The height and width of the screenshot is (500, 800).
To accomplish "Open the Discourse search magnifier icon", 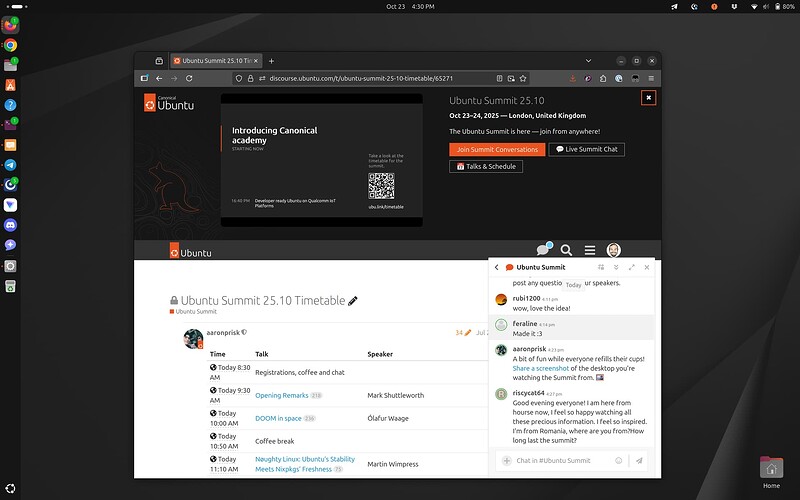I will coord(566,250).
